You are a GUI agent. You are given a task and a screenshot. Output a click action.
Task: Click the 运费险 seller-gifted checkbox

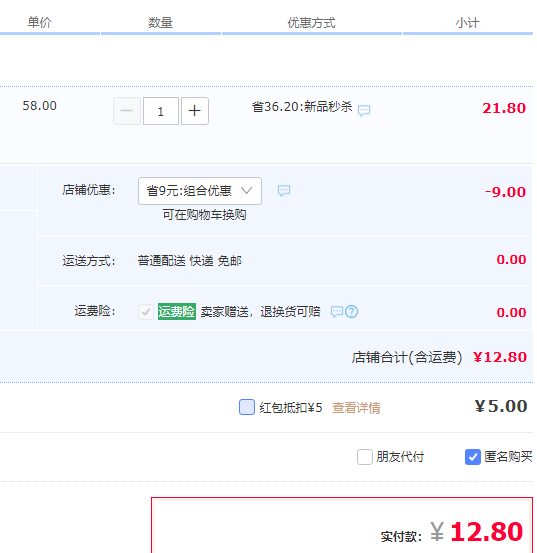coord(146,312)
